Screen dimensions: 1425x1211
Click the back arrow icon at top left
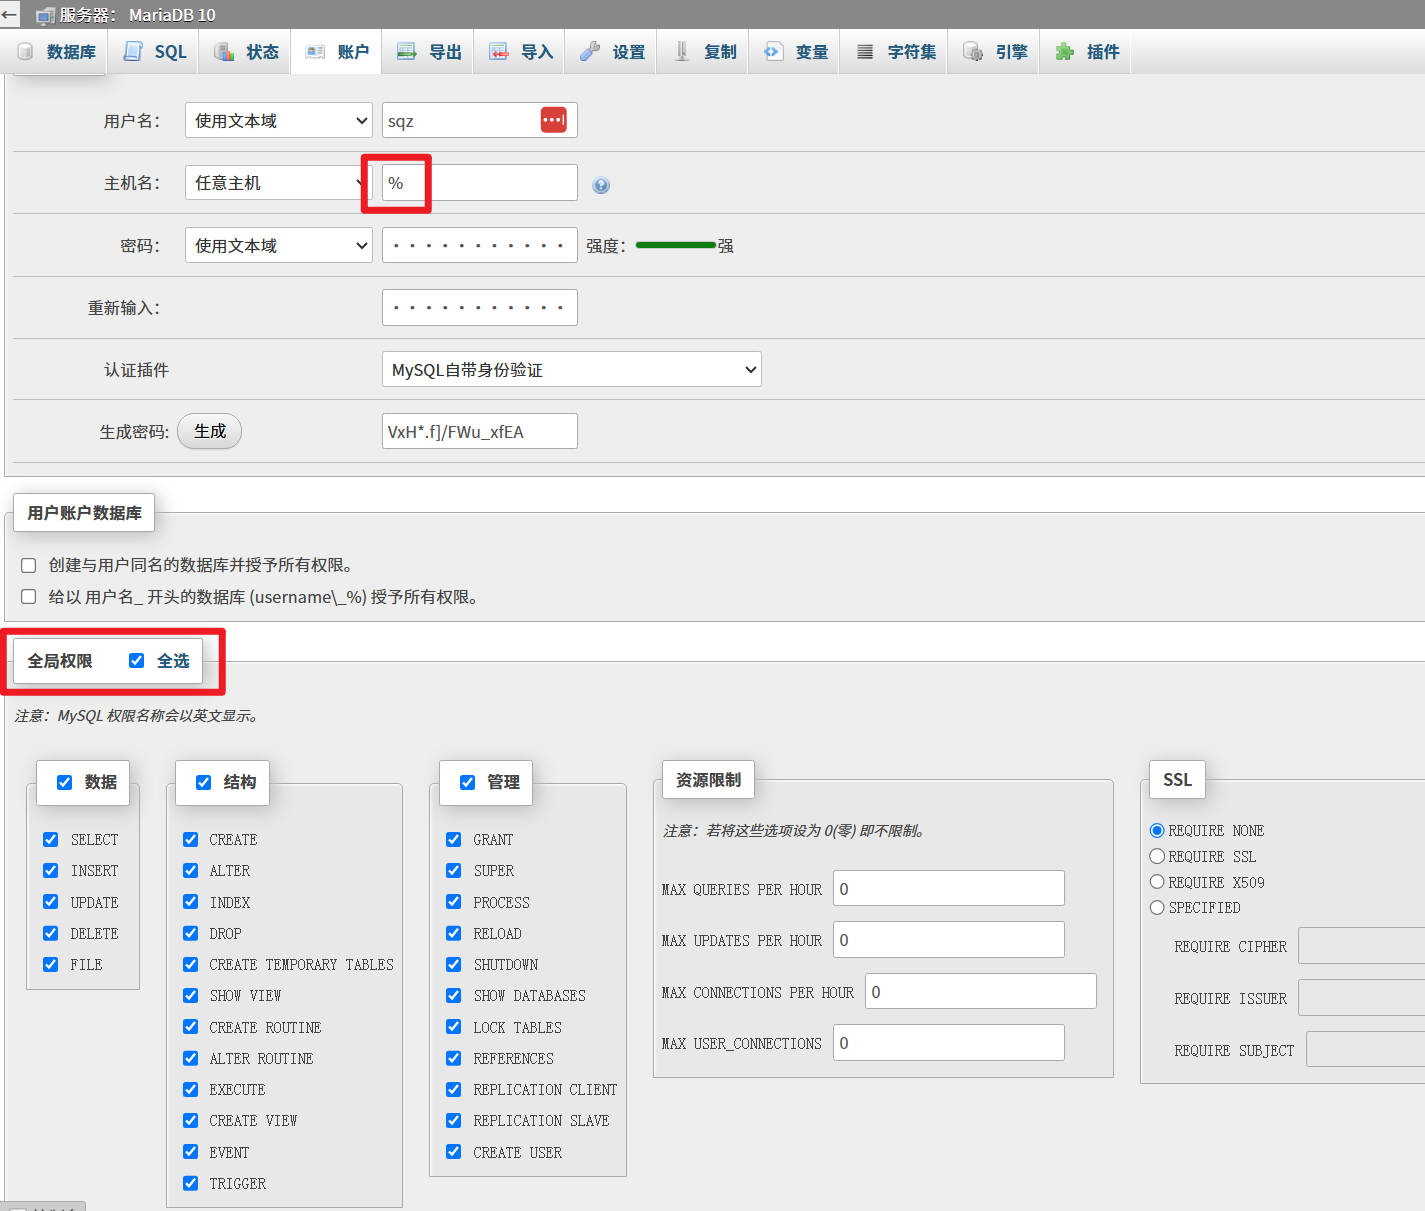[x=10, y=14]
